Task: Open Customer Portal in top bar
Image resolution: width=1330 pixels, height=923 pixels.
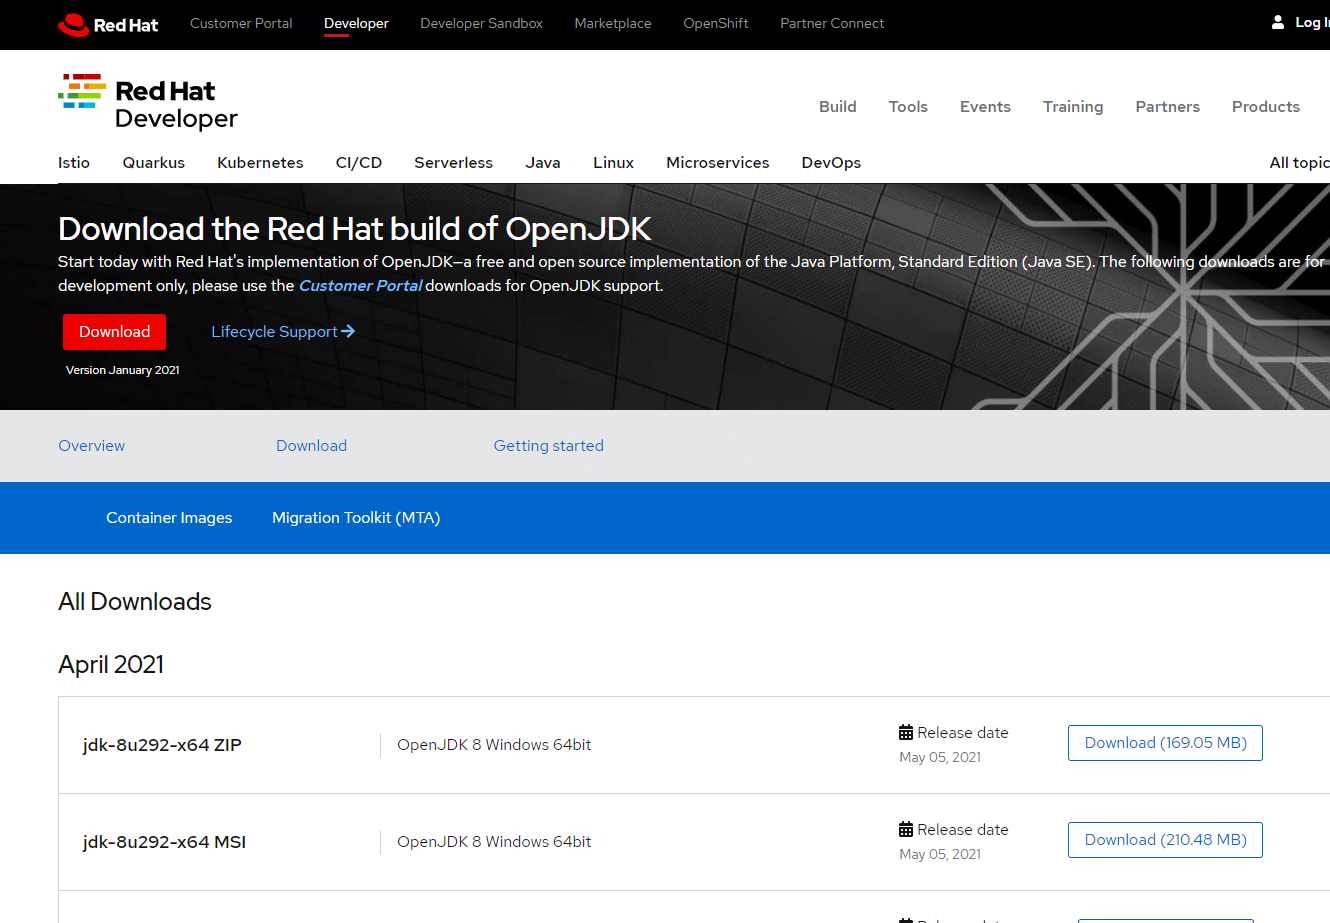Action: 241,23
